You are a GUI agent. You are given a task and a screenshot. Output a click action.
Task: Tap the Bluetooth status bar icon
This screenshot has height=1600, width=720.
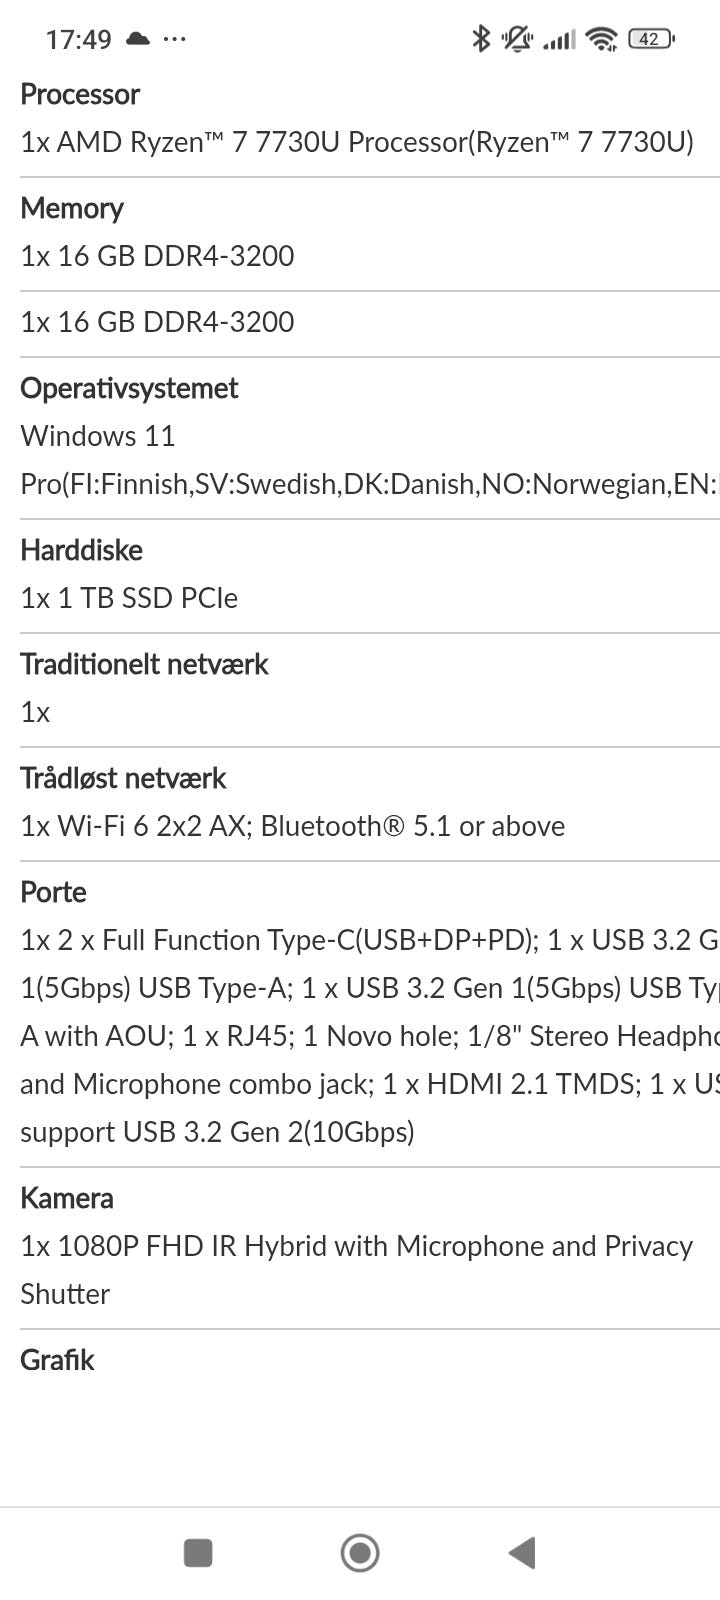481,39
